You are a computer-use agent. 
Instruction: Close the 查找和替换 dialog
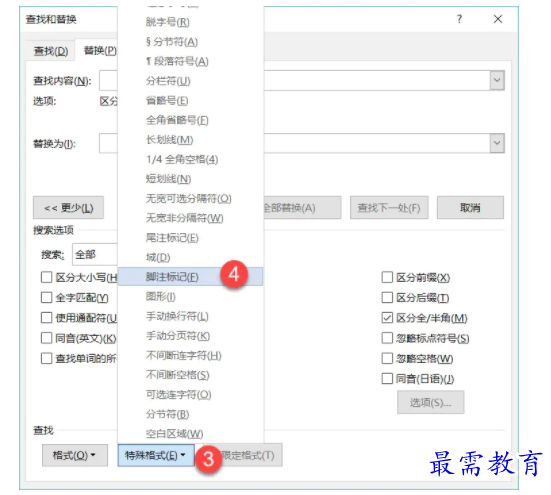pos(498,19)
